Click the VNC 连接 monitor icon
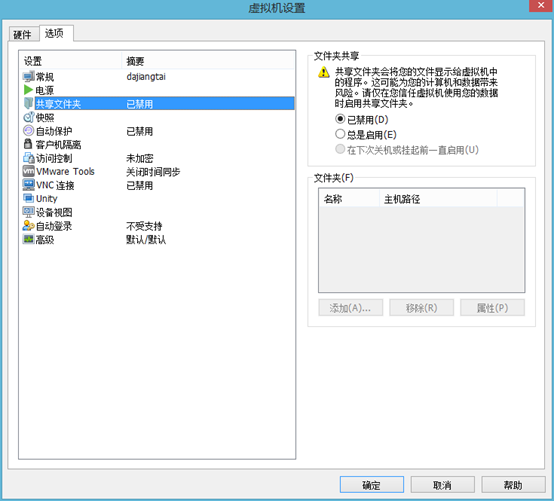The height and width of the screenshot is (501, 554). pyautogui.click(x=28, y=185)
